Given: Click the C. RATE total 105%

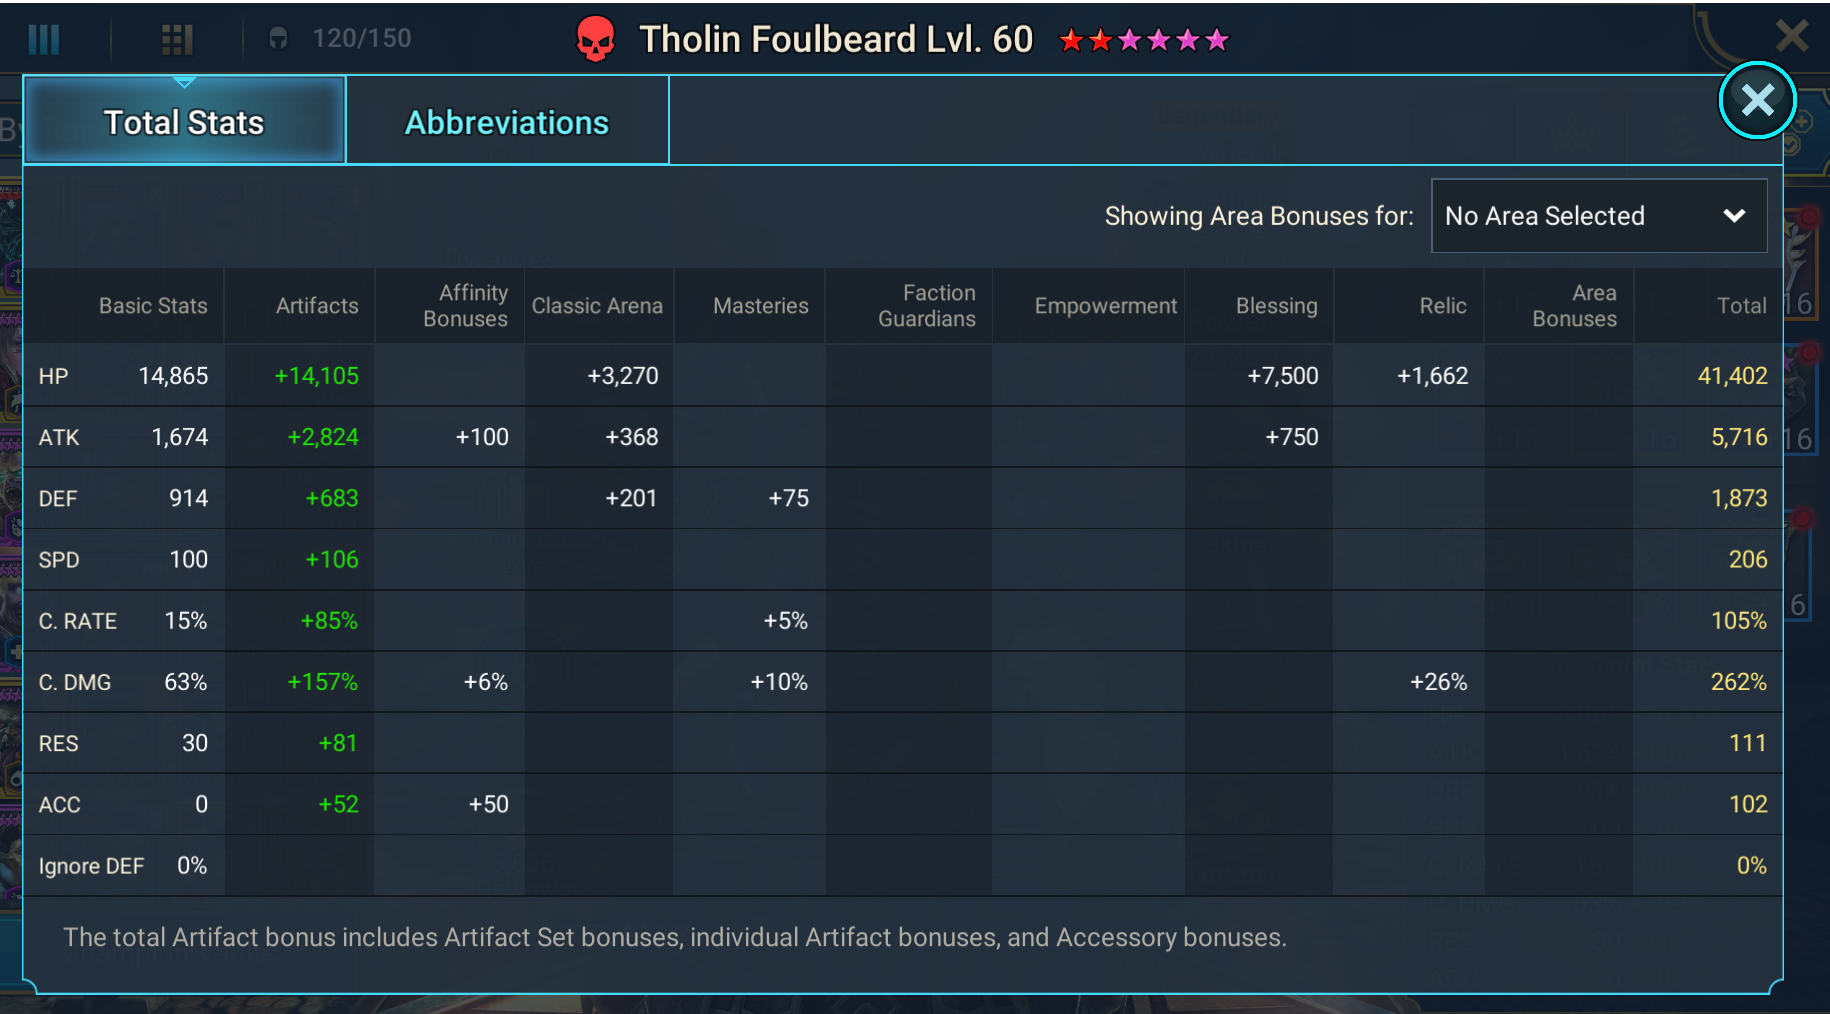Looking at the screenshot, I should click(x=1739, y=621).
